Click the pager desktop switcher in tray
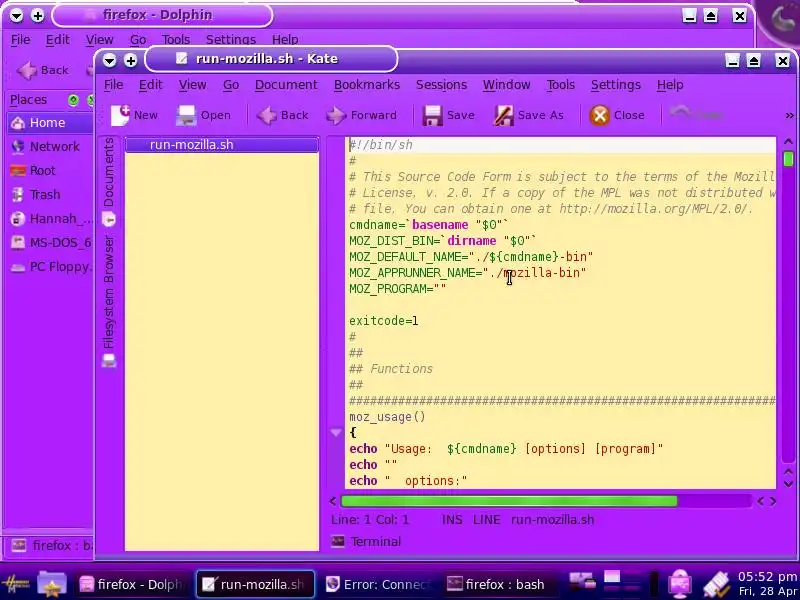This screenshot has width=800, height=600. pyautogui.click(x=623, y=582)
